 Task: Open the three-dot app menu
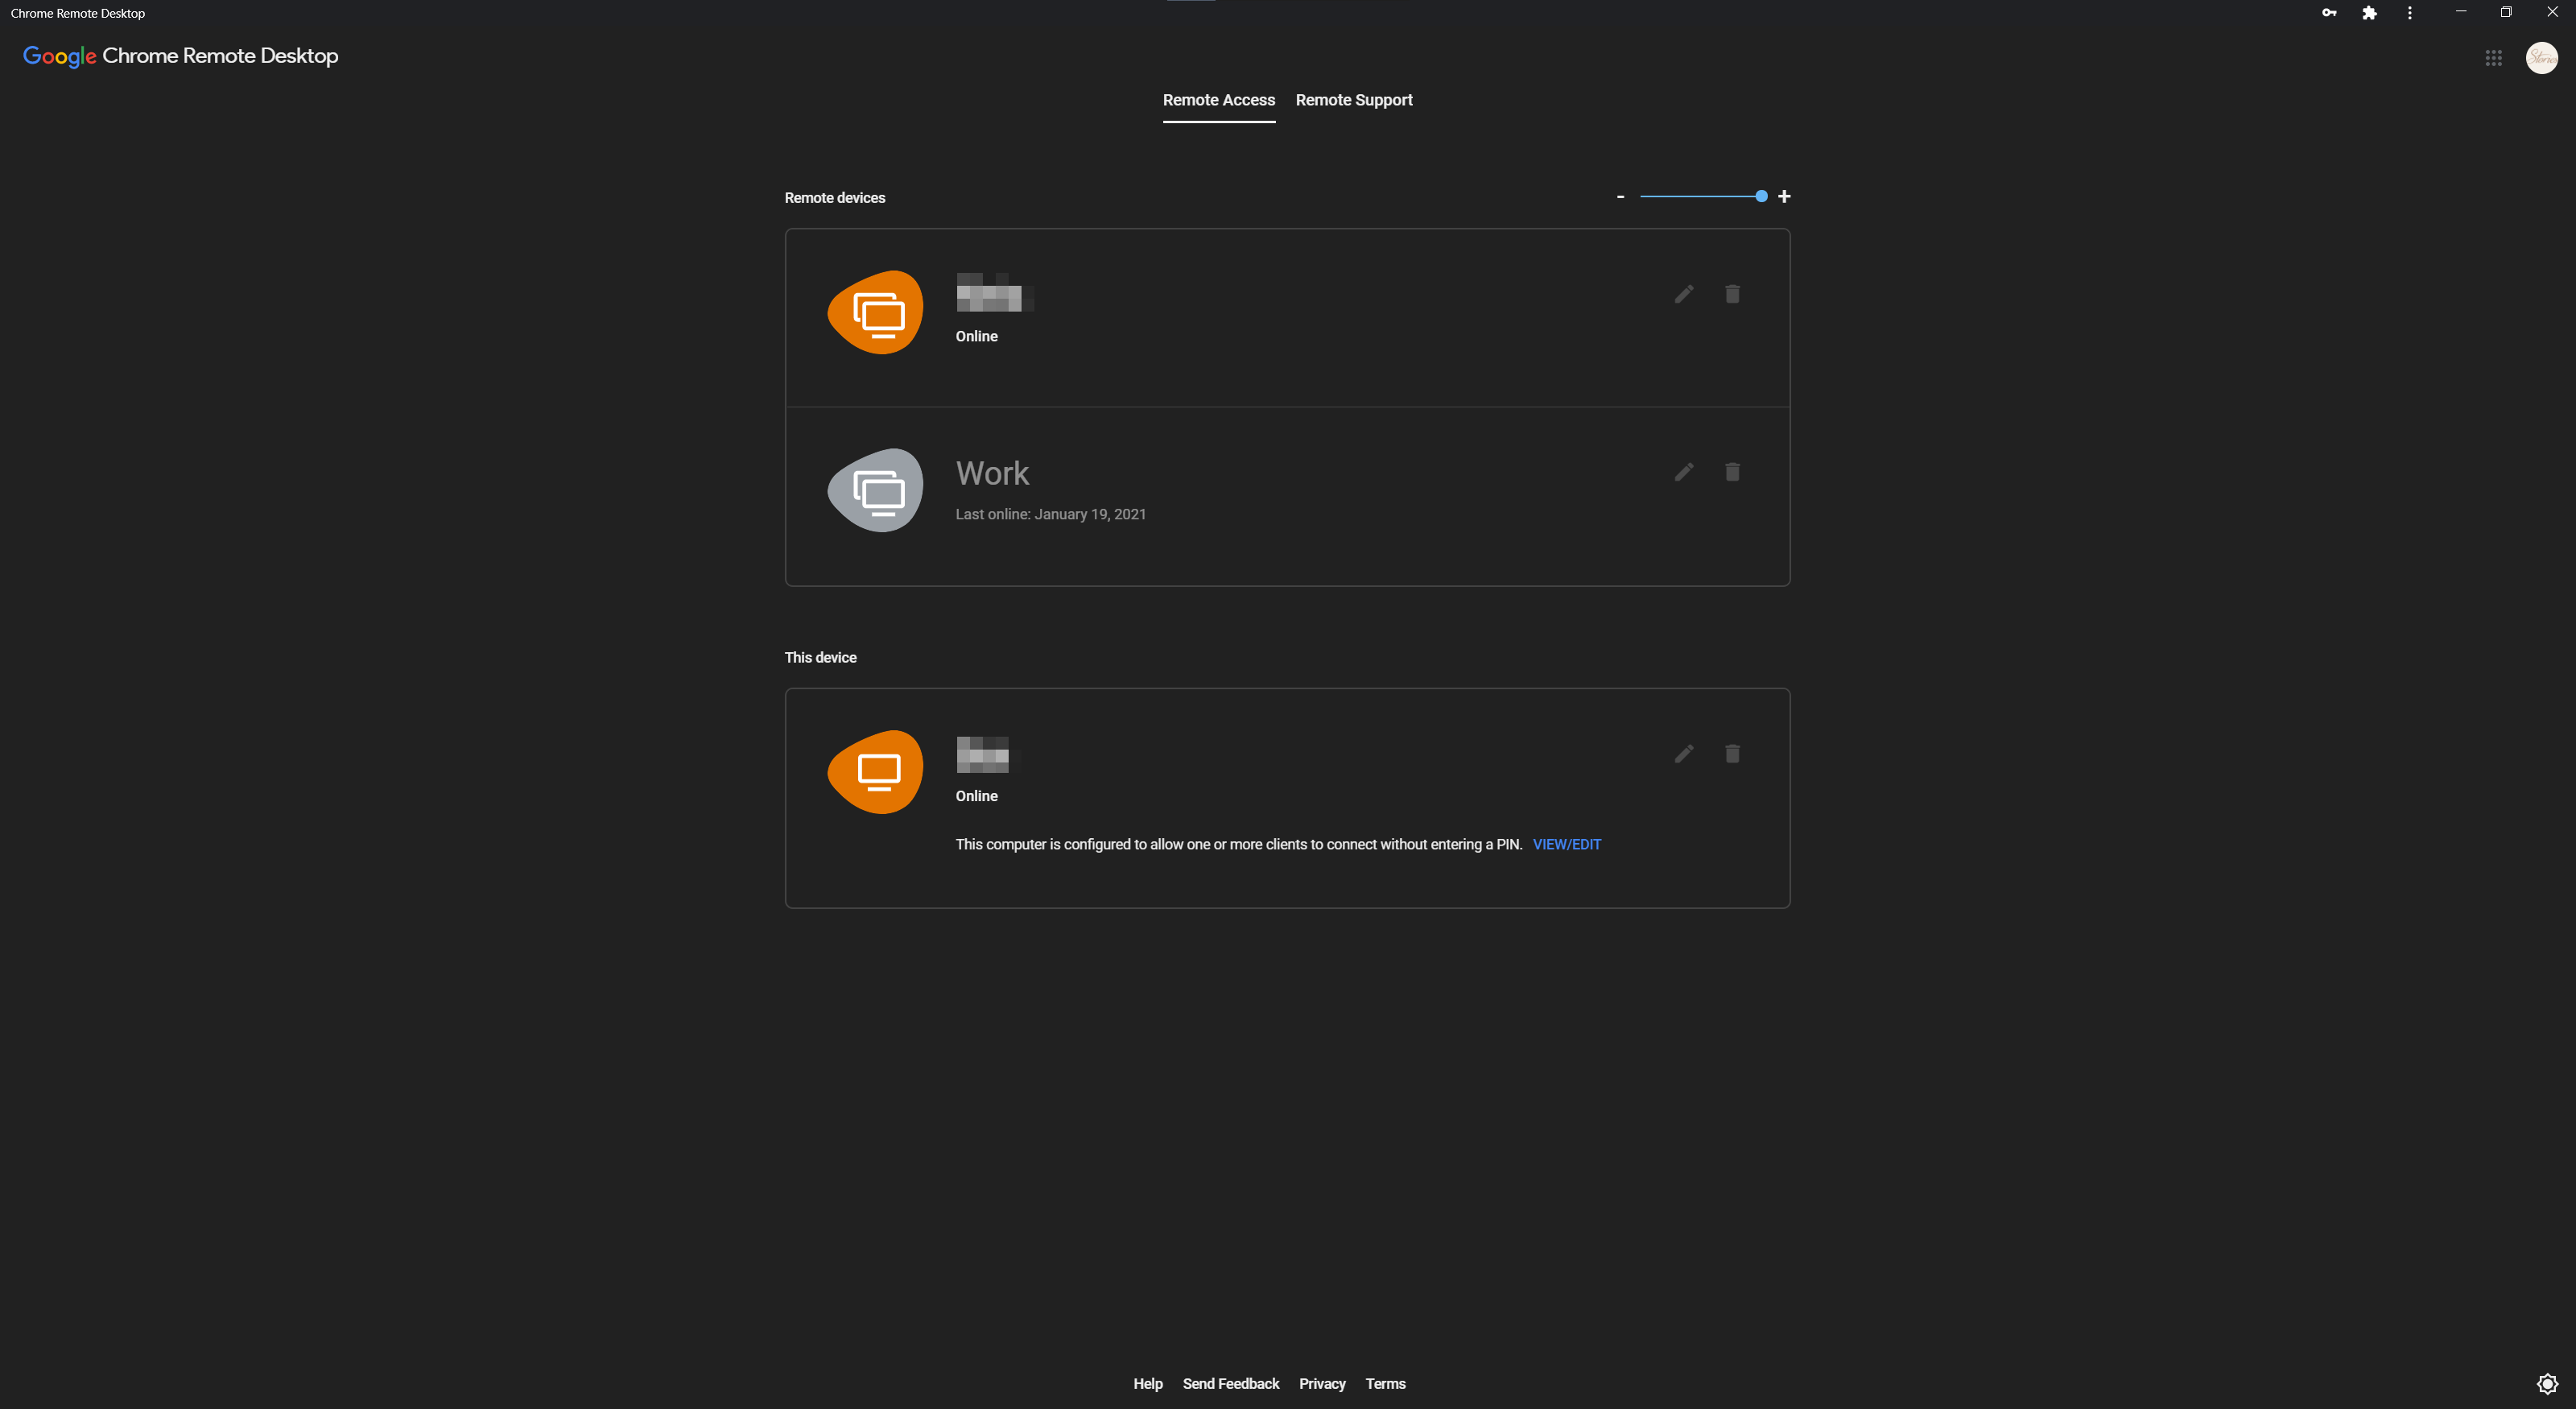pyautogui.click(x=2410, y=13)
